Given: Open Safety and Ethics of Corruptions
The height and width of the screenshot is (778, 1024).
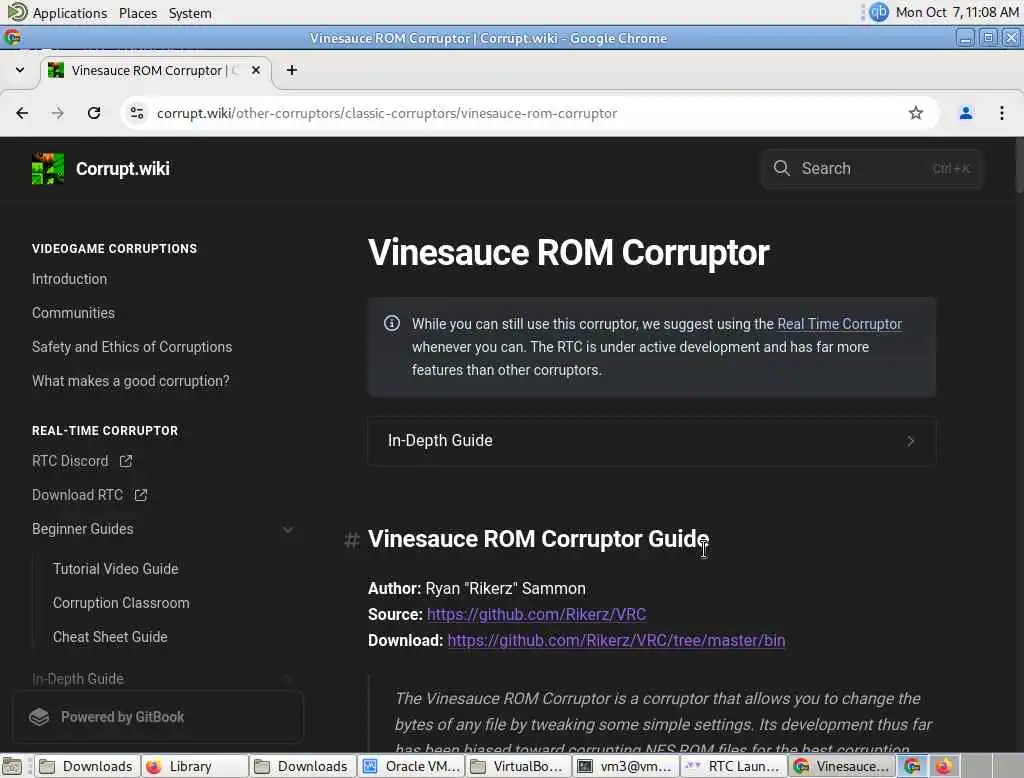Looking at the screenshot, I should pos(132,347).
